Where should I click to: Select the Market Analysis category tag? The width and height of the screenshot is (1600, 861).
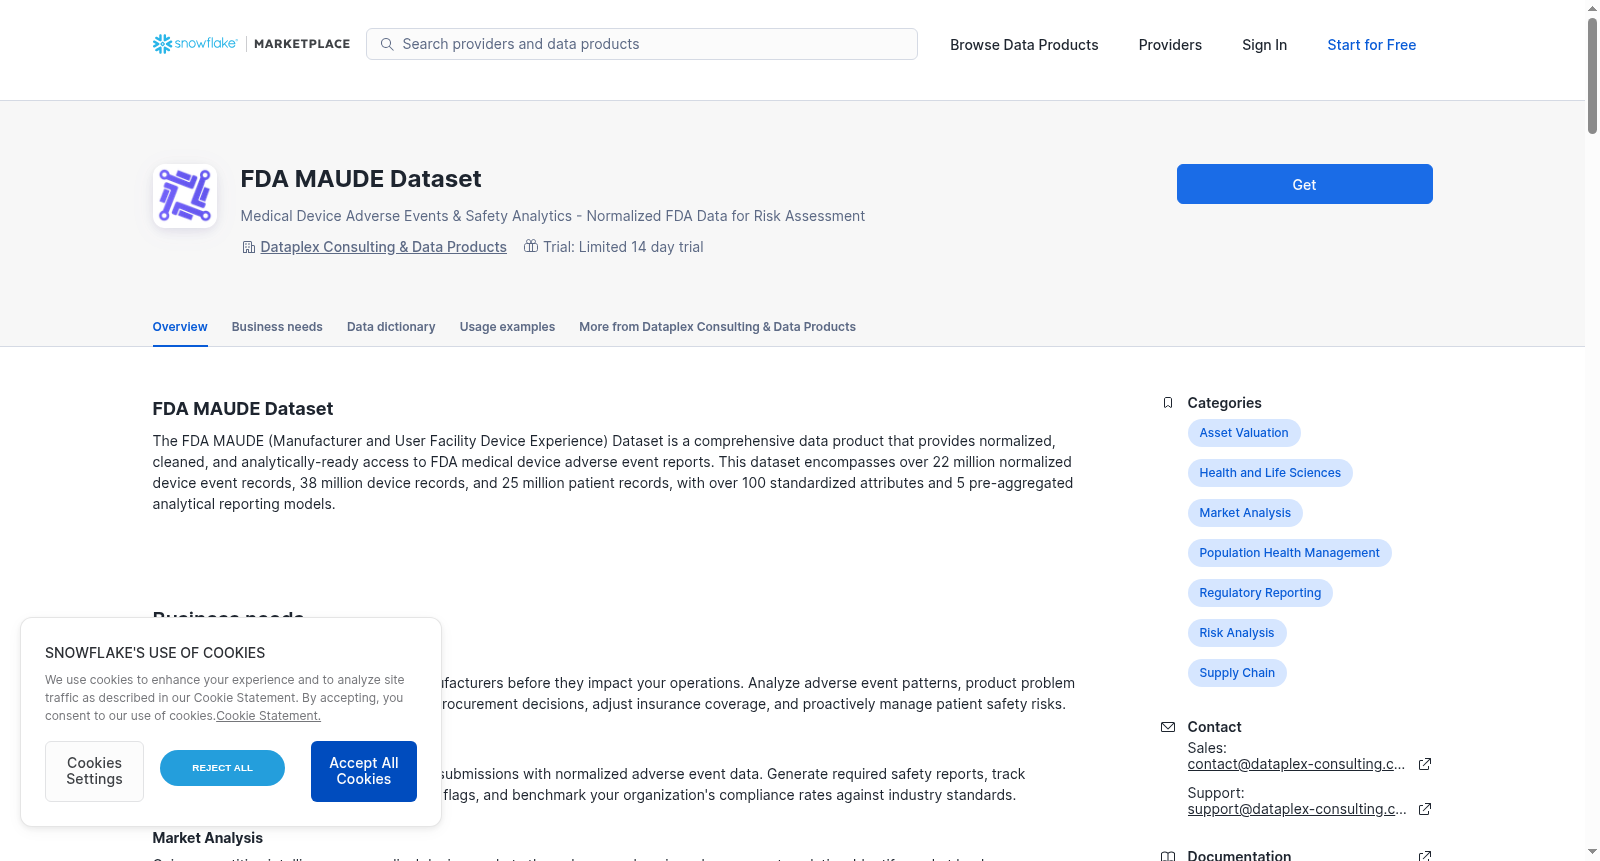point(1245,513)
